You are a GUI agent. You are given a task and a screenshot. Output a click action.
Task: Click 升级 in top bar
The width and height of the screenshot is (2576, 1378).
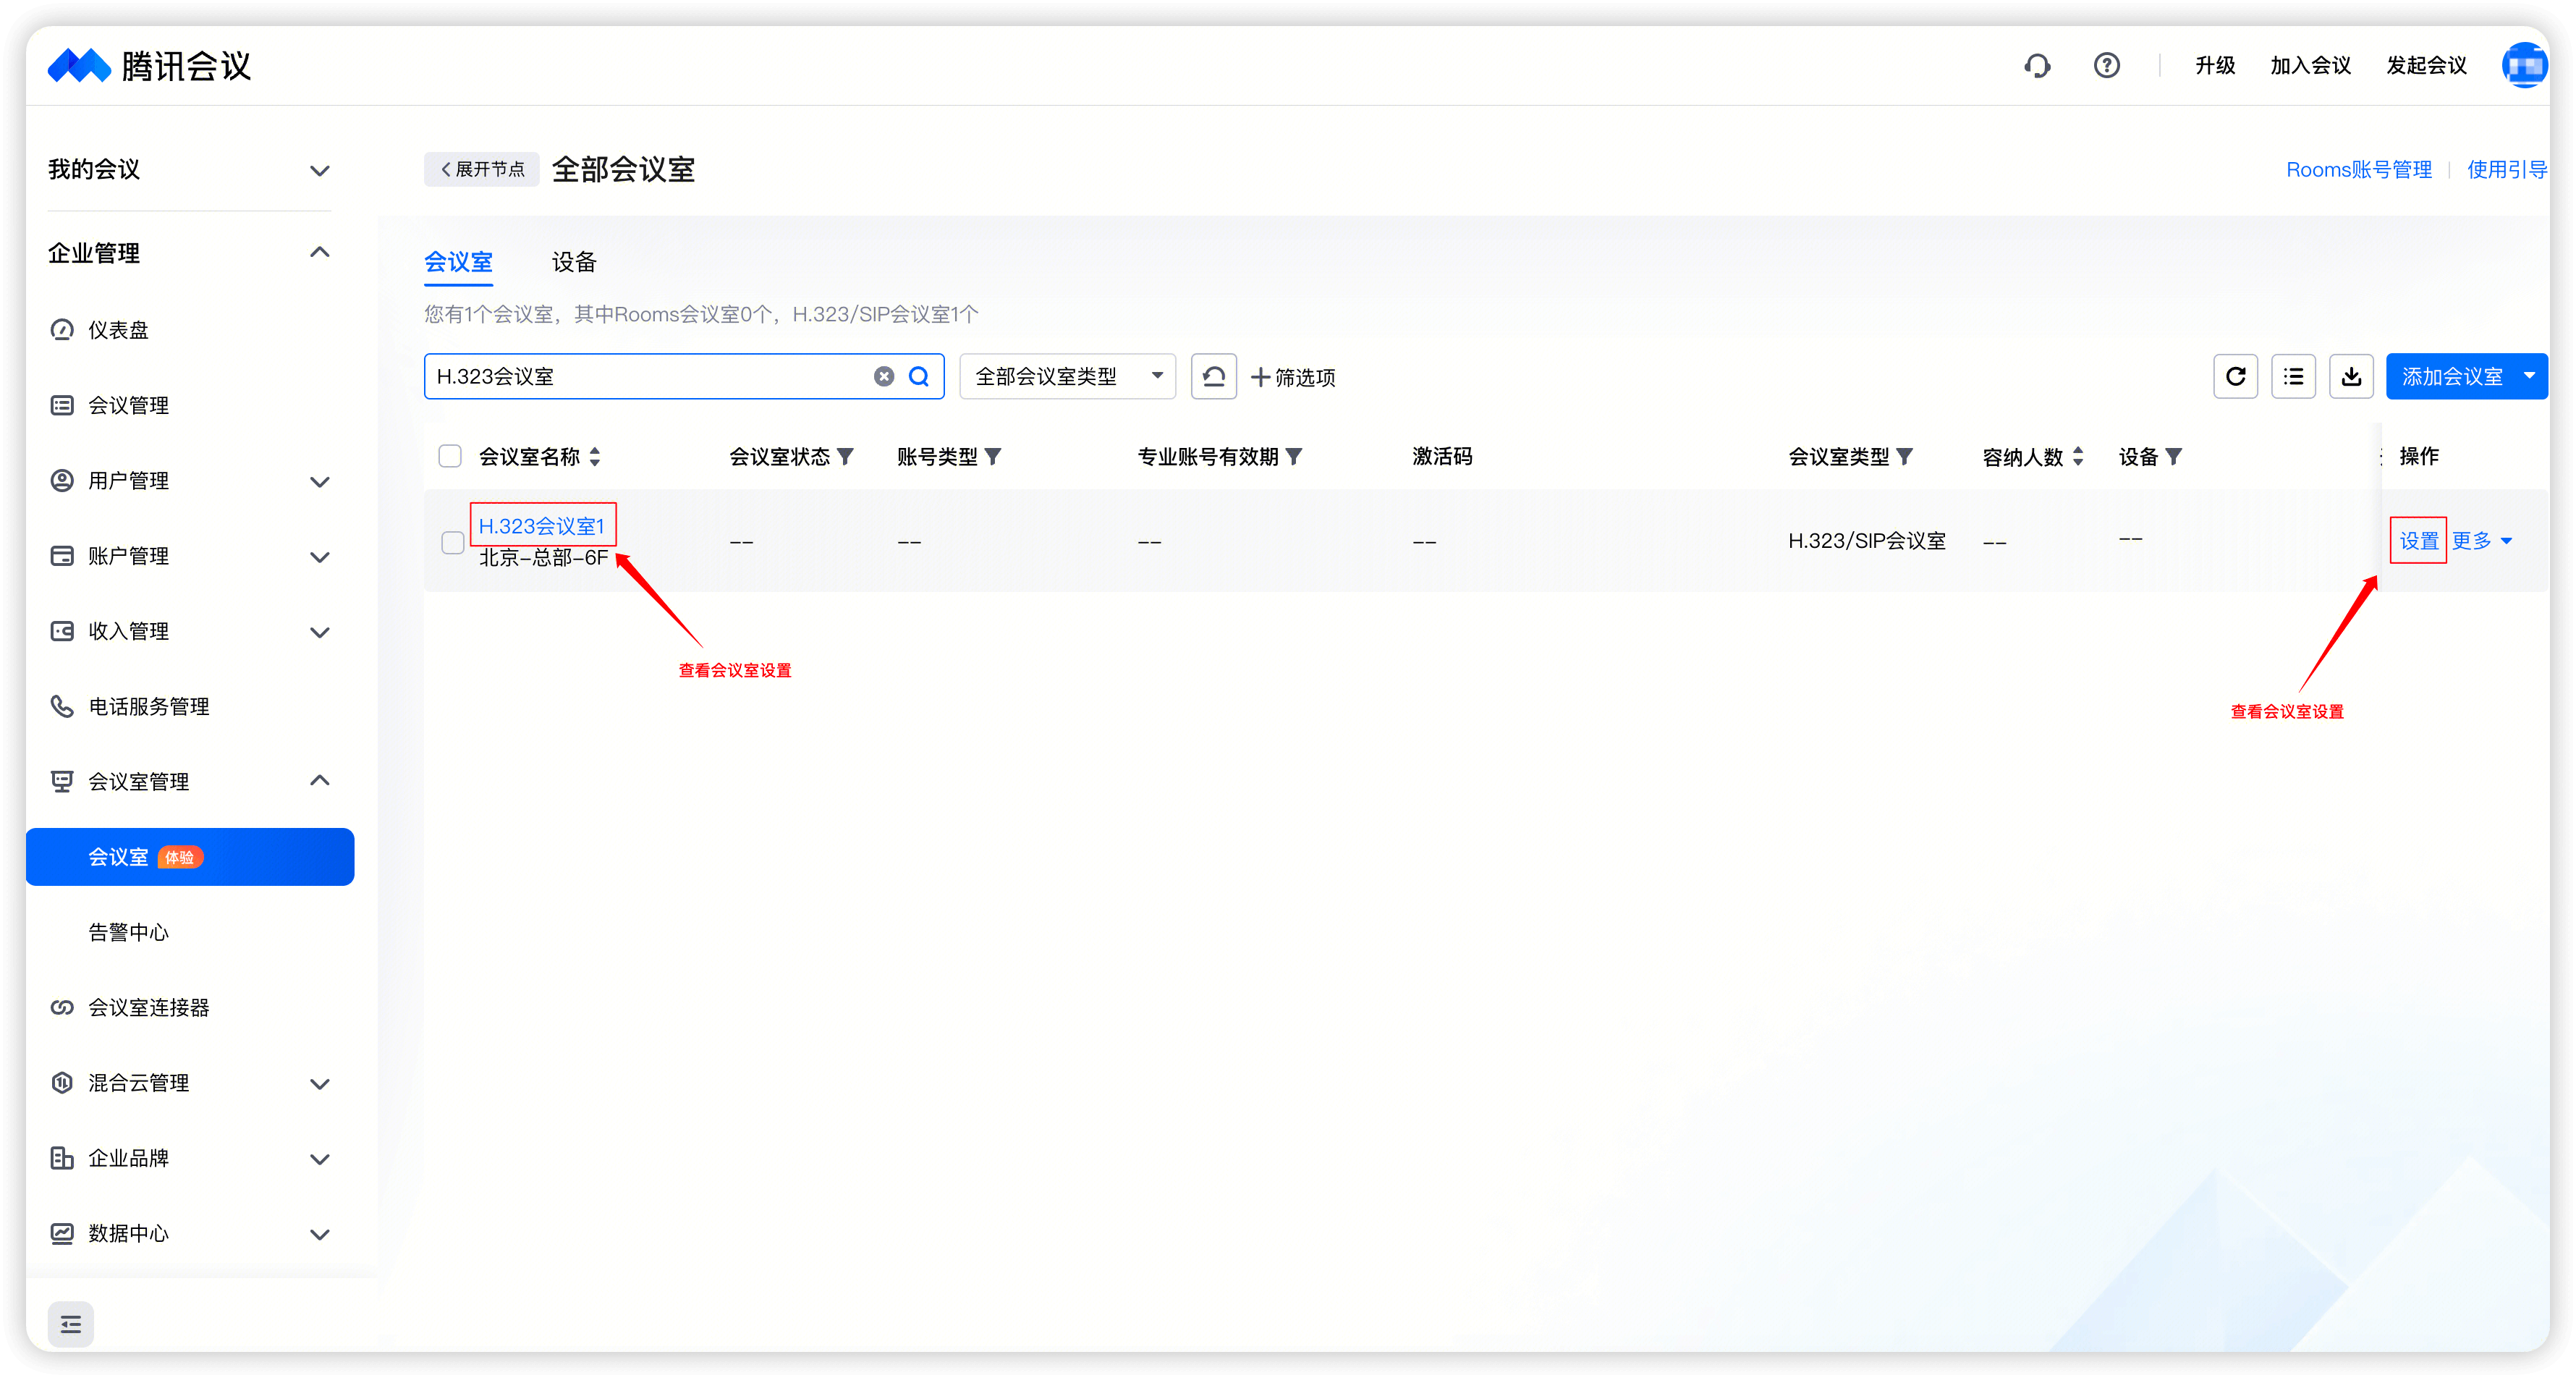[x=2215, y=66]
